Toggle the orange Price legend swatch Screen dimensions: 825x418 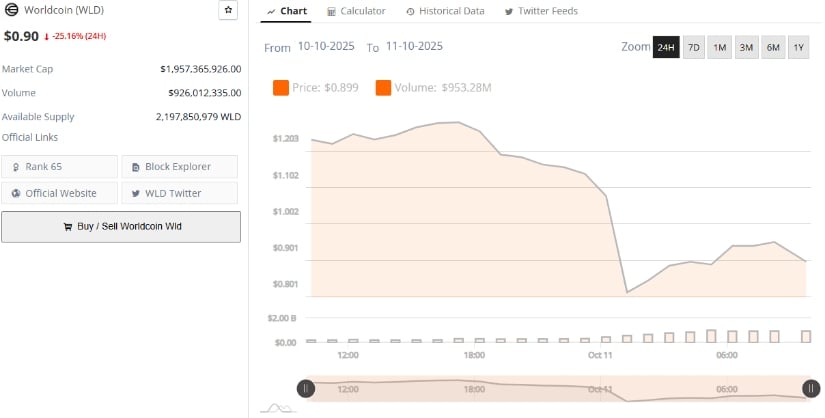point(281,88)
